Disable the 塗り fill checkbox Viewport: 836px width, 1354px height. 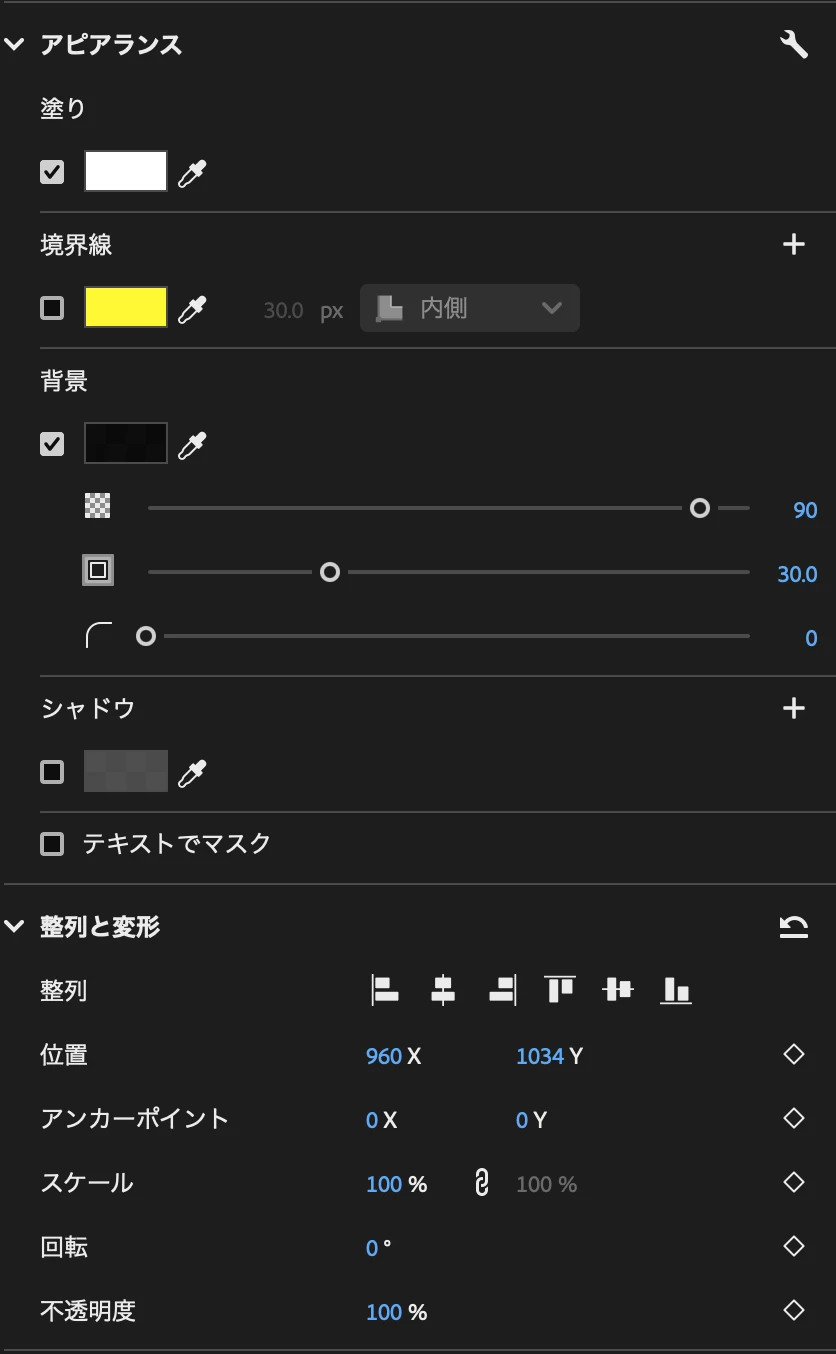(52, 172)
